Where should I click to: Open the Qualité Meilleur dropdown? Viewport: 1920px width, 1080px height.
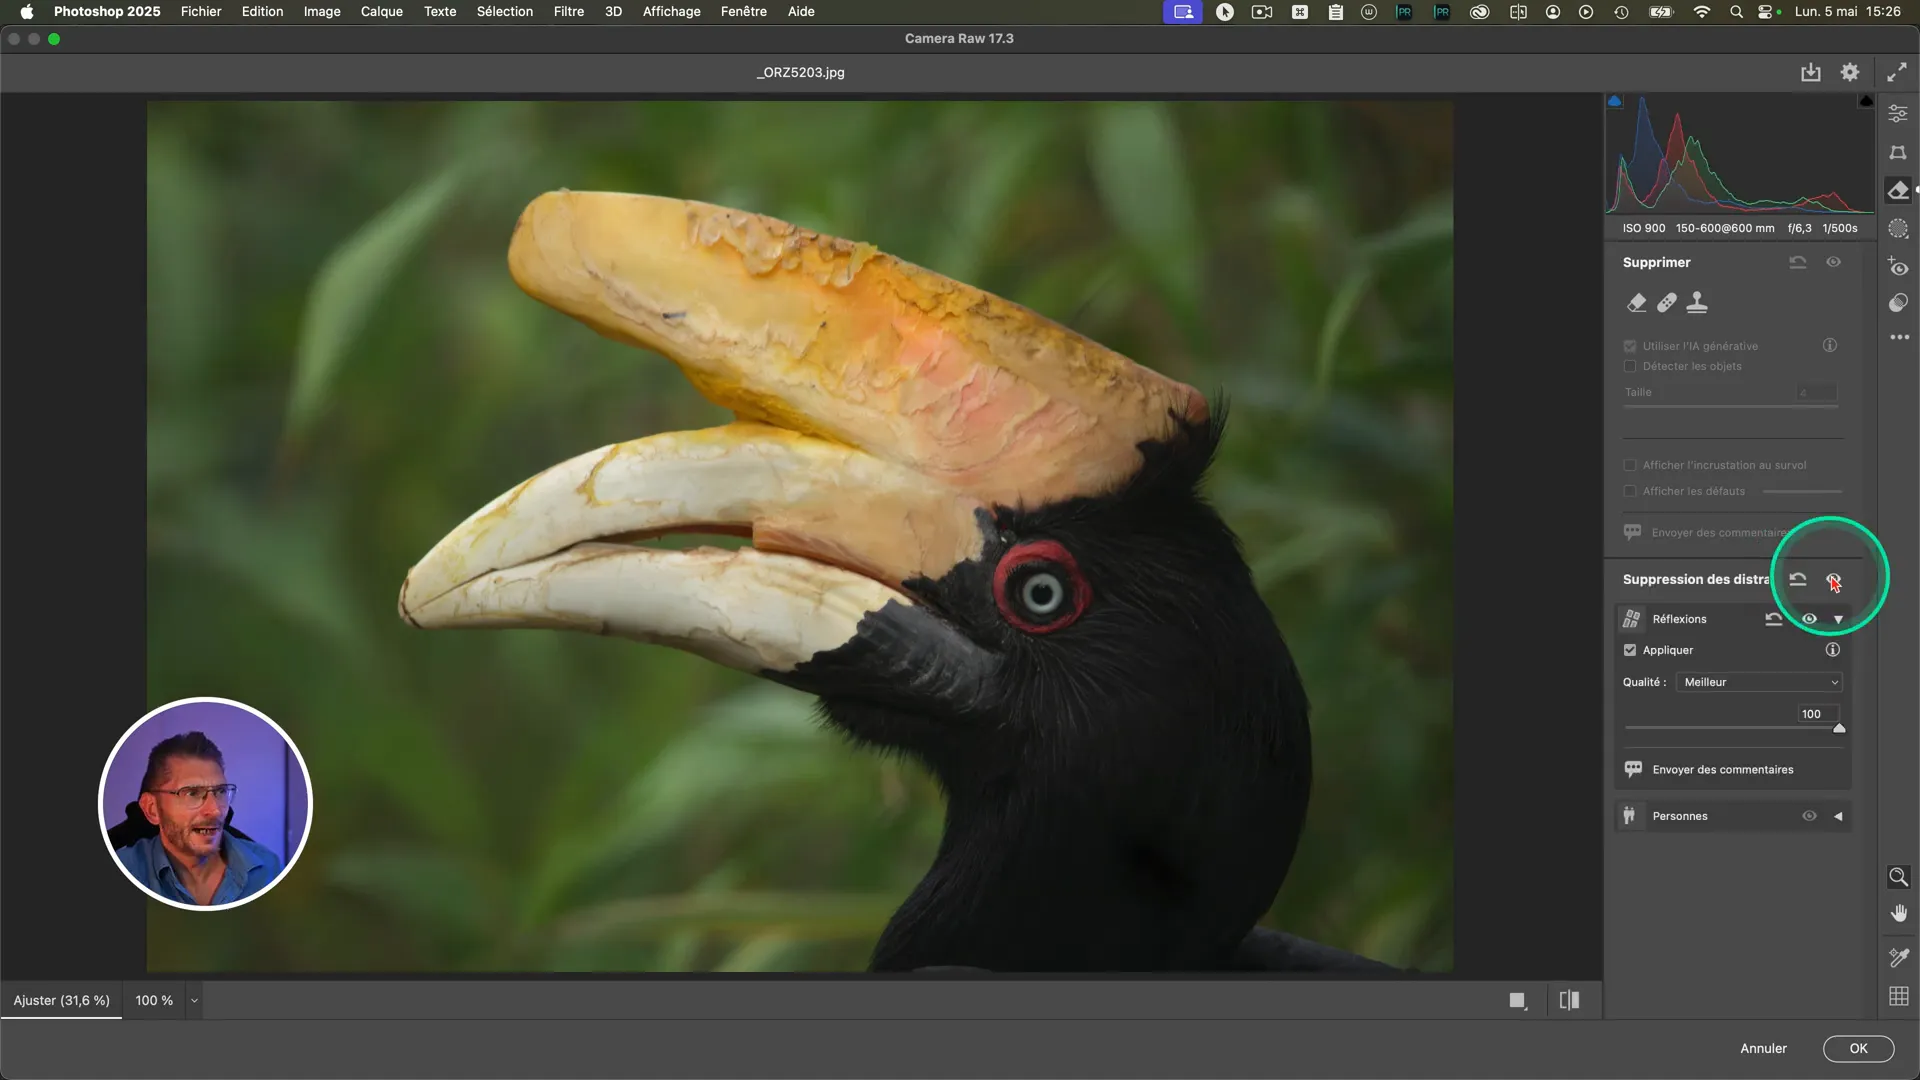[1759, 682]
